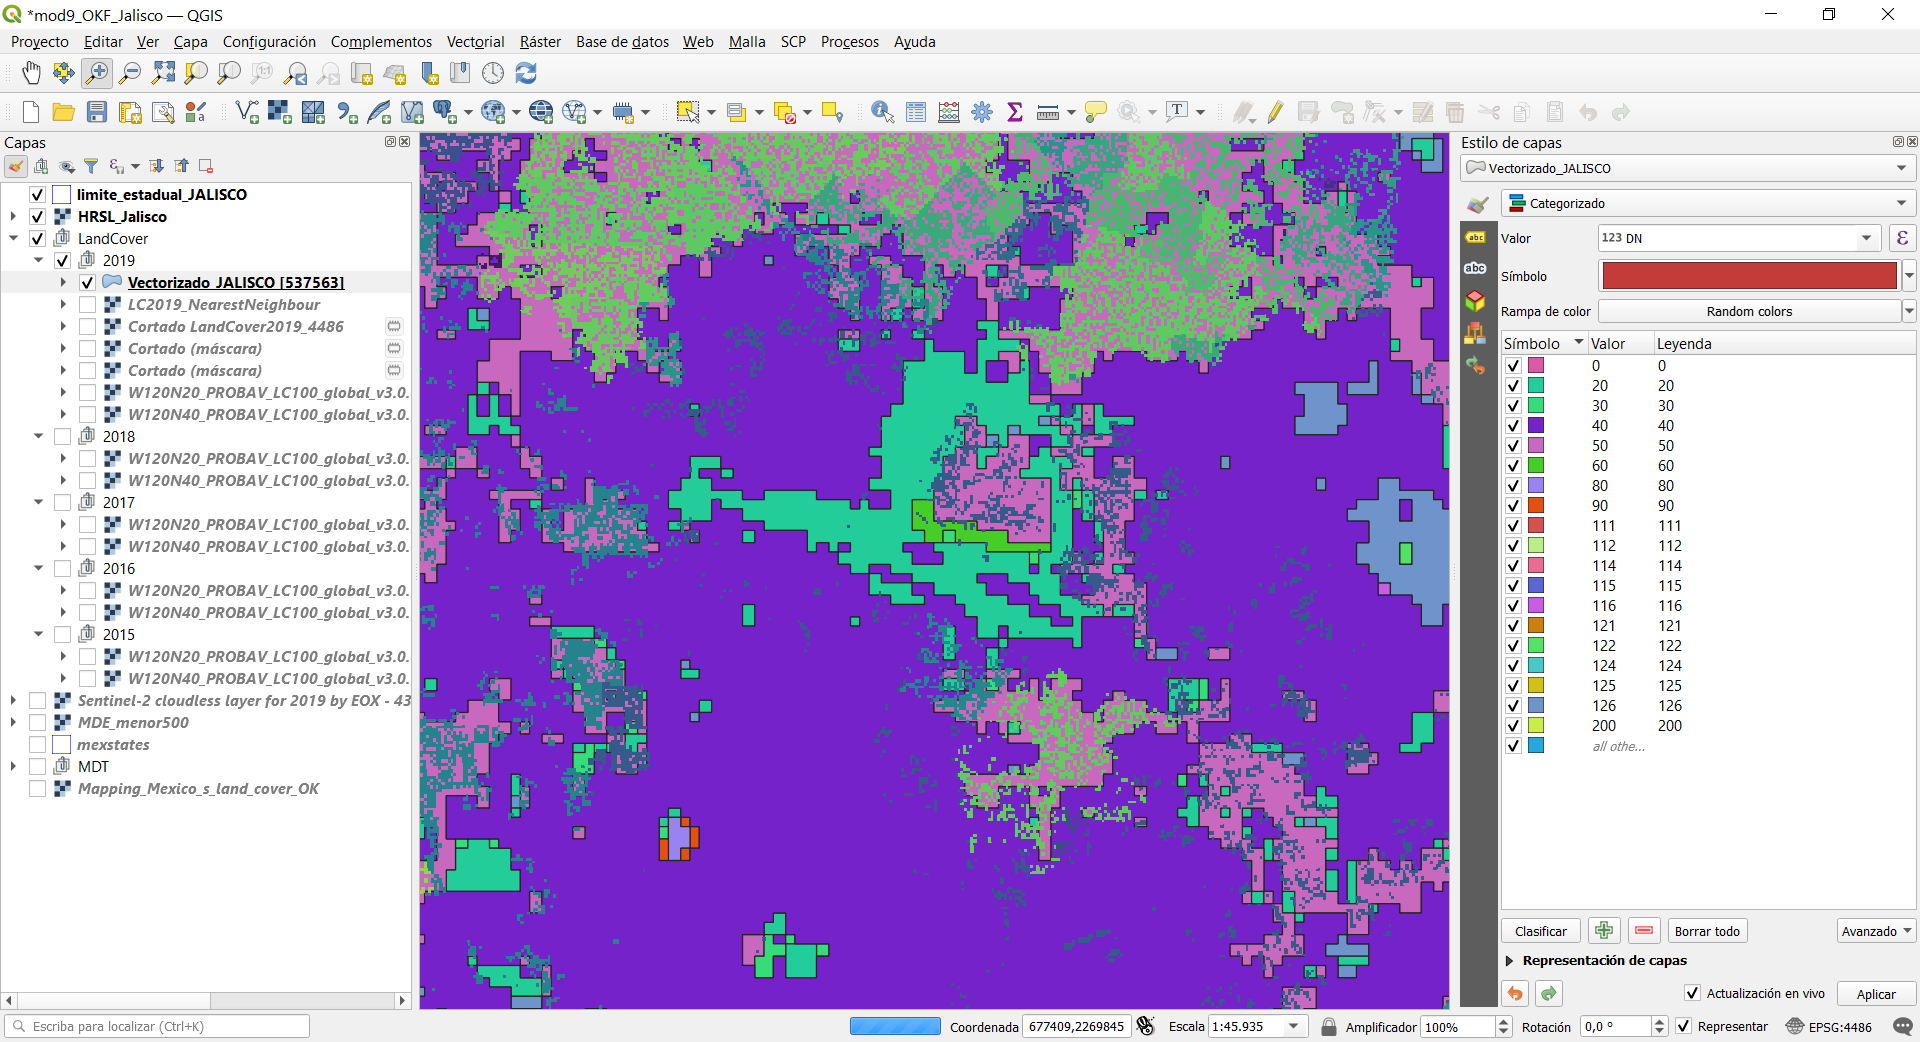This screenshot has width=1920, height=1042.
Task: Open the Proyecto menu
Action: [x=39, y=41]
